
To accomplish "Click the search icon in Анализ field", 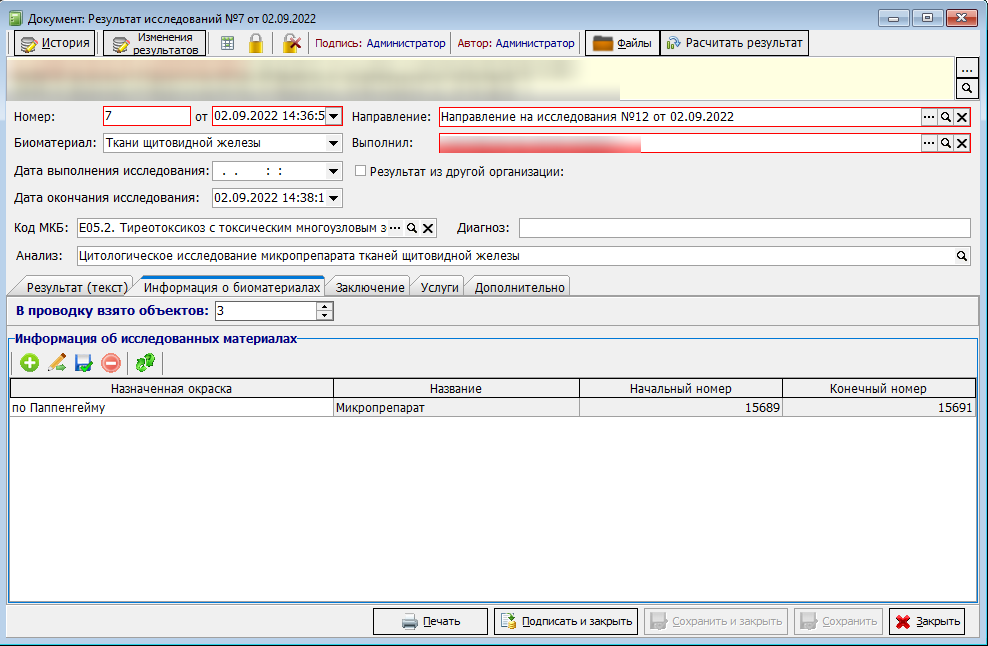I will pos(962,256).
